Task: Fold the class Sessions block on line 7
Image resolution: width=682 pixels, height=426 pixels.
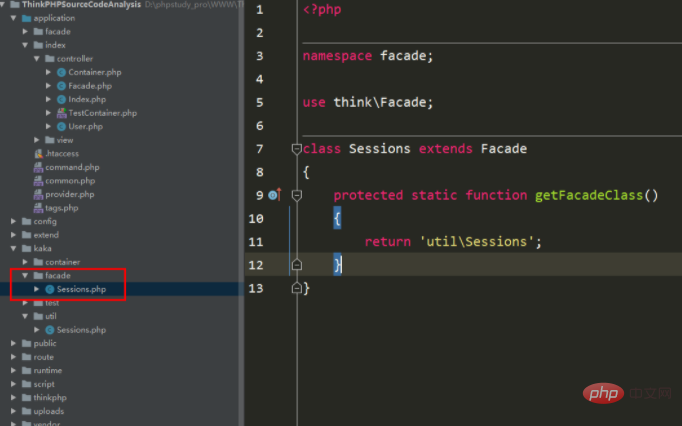Action: pos(297,149)
